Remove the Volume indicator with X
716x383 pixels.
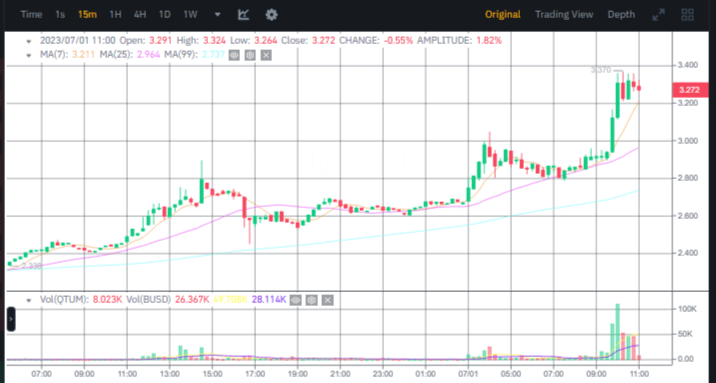tap(327, 300)
